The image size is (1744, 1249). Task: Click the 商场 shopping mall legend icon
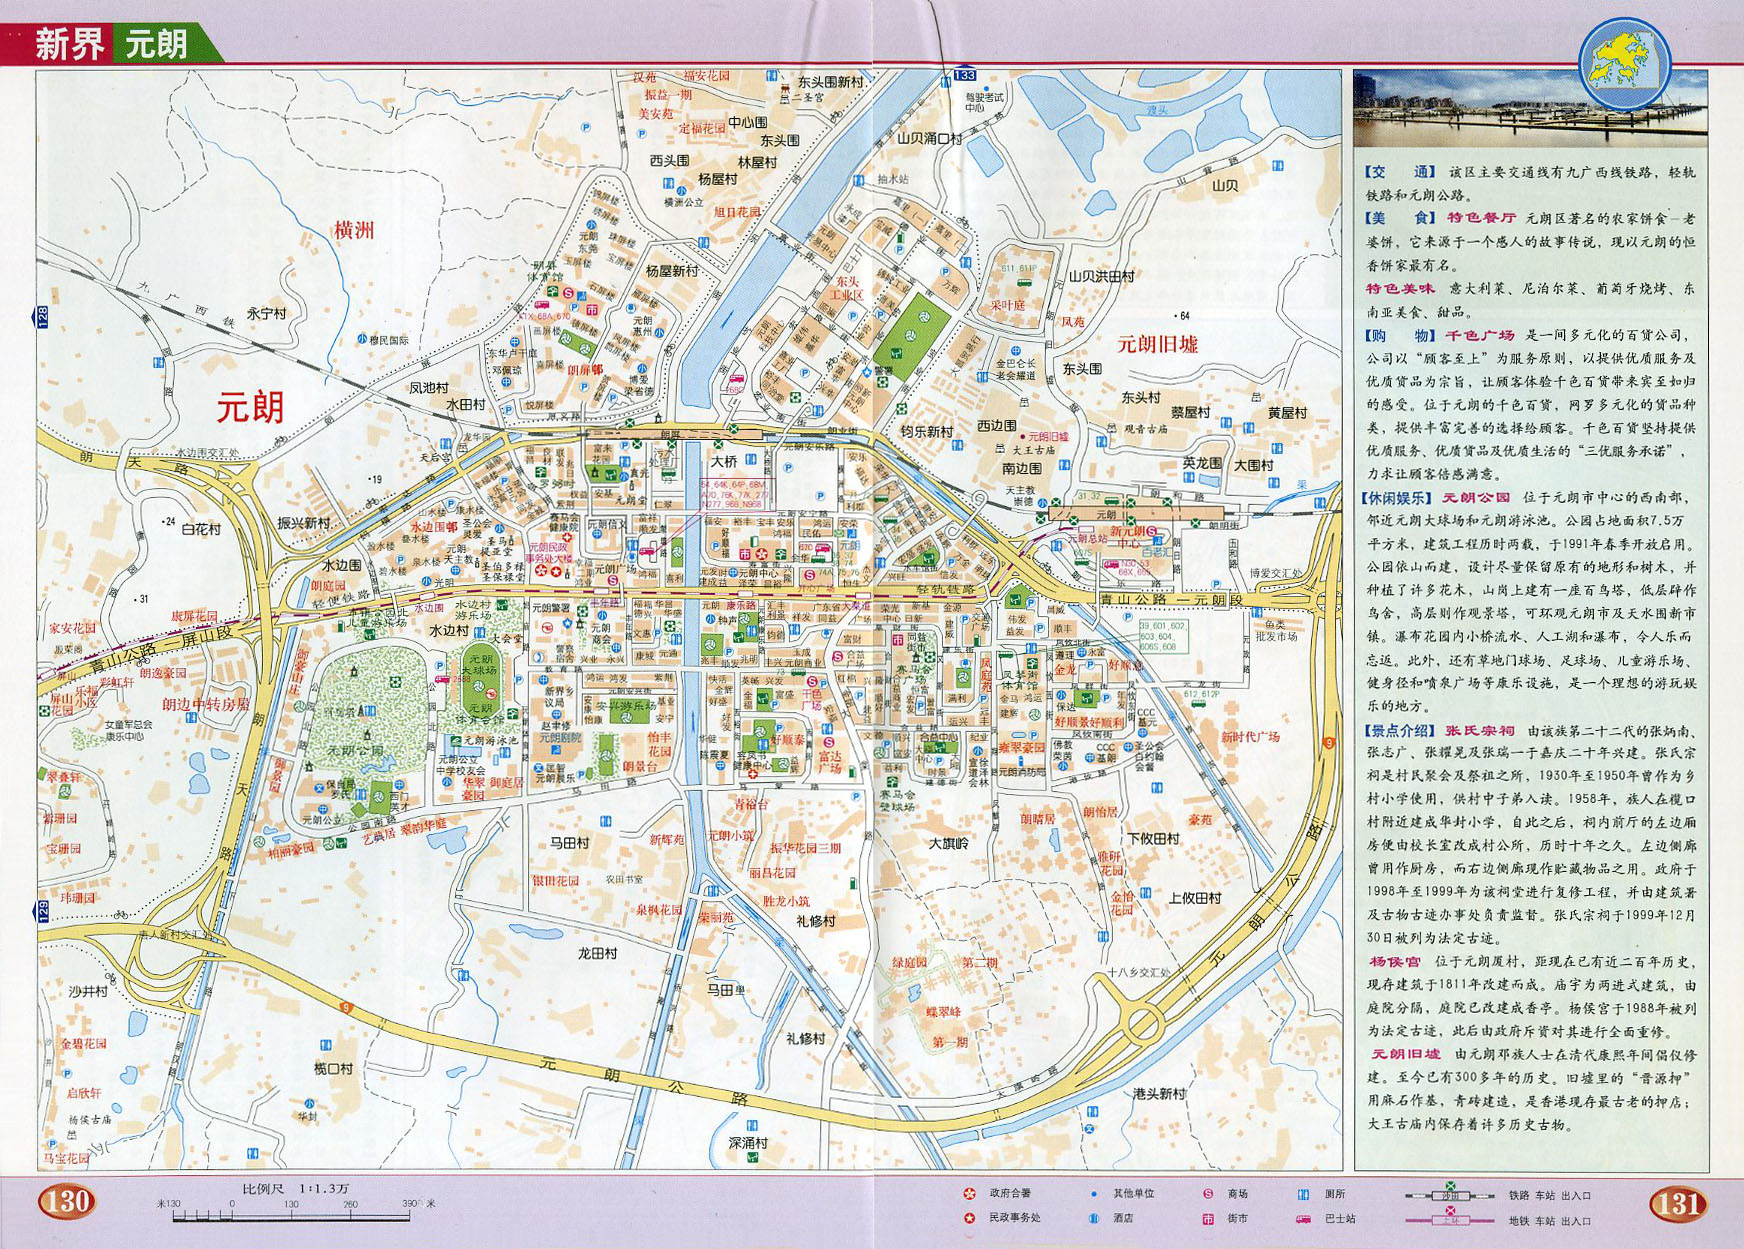(x=1208, y=1193)
